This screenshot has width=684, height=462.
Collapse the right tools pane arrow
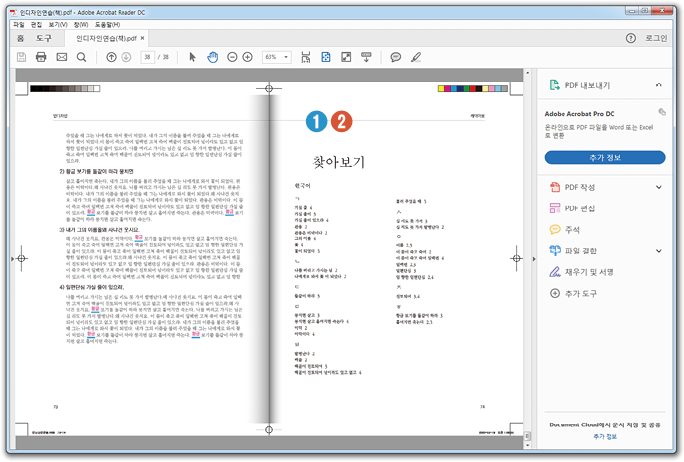(x=534, y=259)
